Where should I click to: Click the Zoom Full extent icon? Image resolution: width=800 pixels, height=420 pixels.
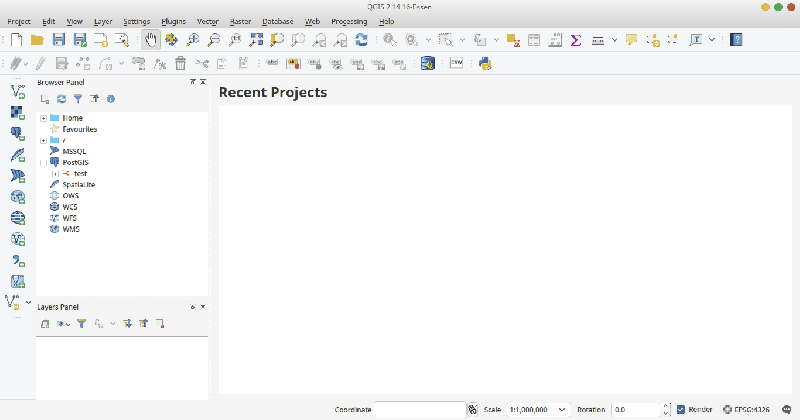(256, 40)
